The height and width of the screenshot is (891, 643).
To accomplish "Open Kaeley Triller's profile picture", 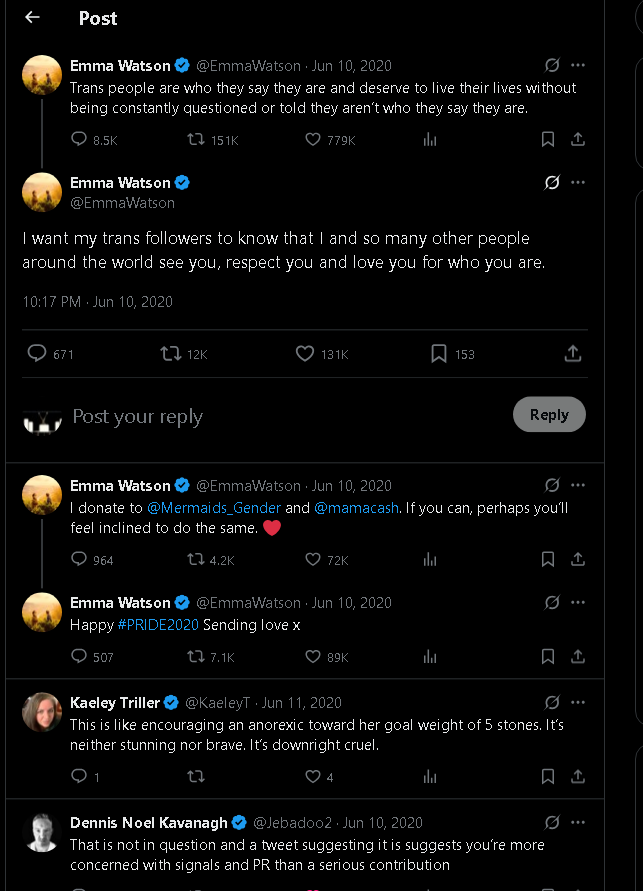I will [42, 712].
